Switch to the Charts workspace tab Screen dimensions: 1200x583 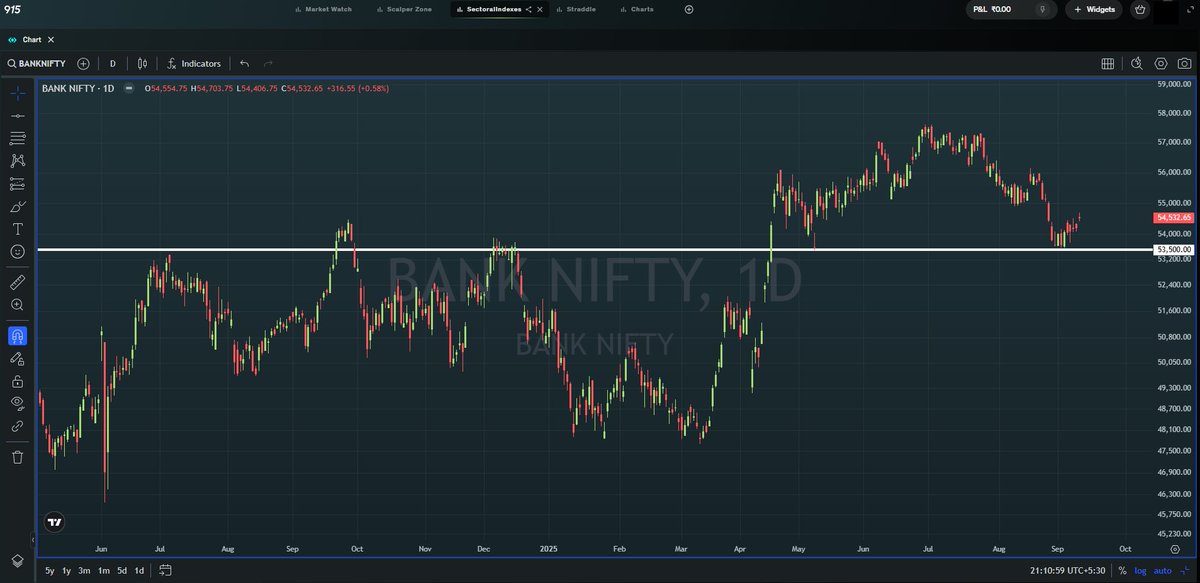[637, 9]
